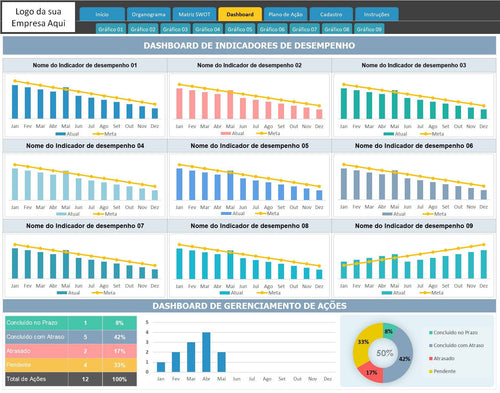Image resolution: width=500 pixels, height=393 pixels.
Task: Go to the Plano de Ação tab
Action: pyautogui.click(x=286, y=14)
